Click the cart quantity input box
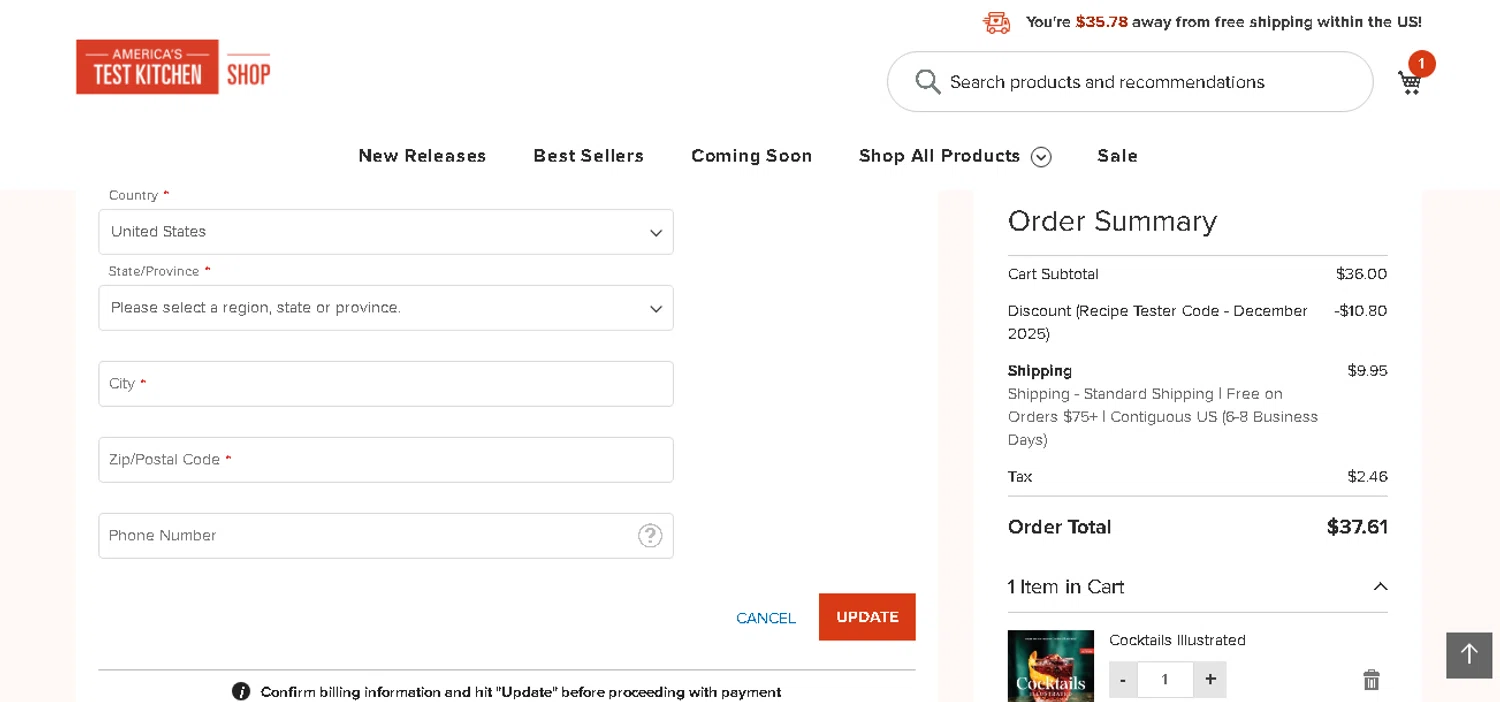This screenshot has height=702, width=1500. [1165, 680]
